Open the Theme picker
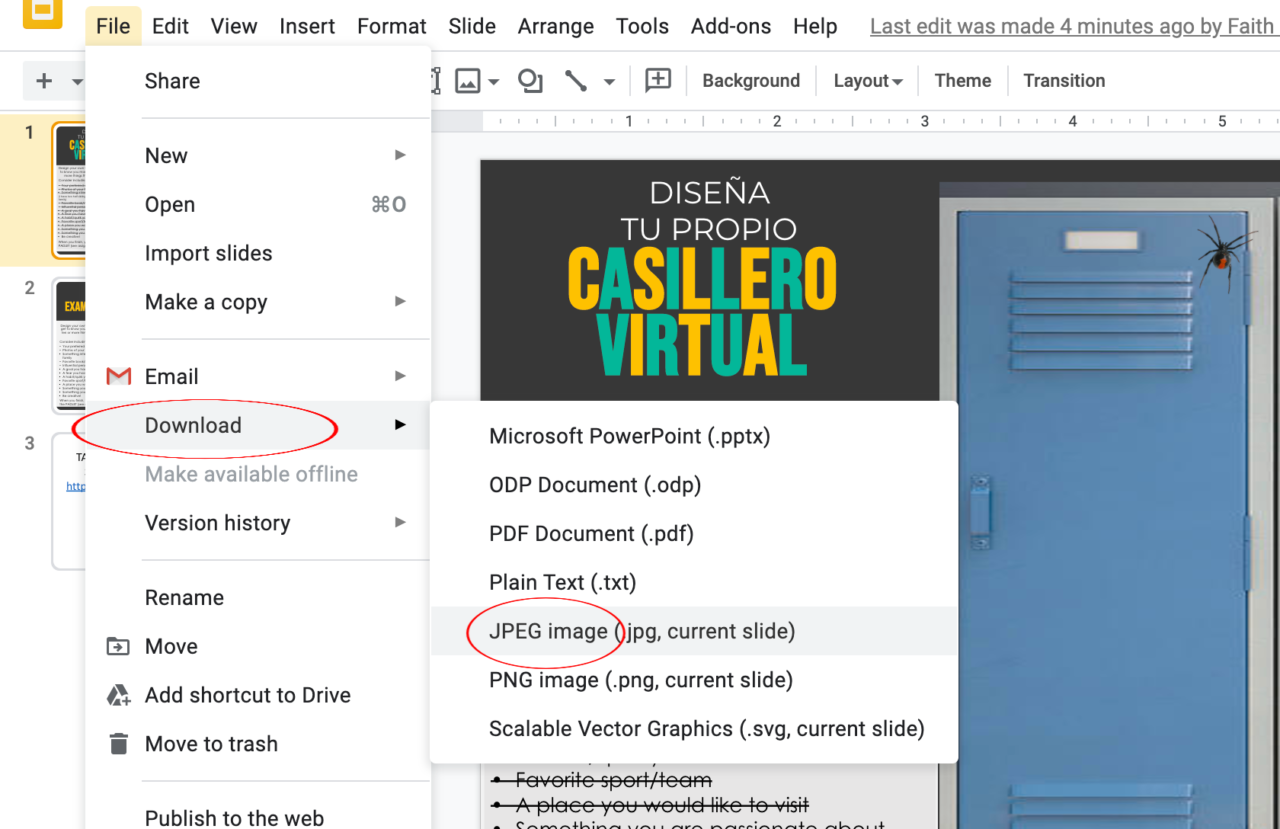The width and height of the screenshot is (1280, 829). [961, 80]
